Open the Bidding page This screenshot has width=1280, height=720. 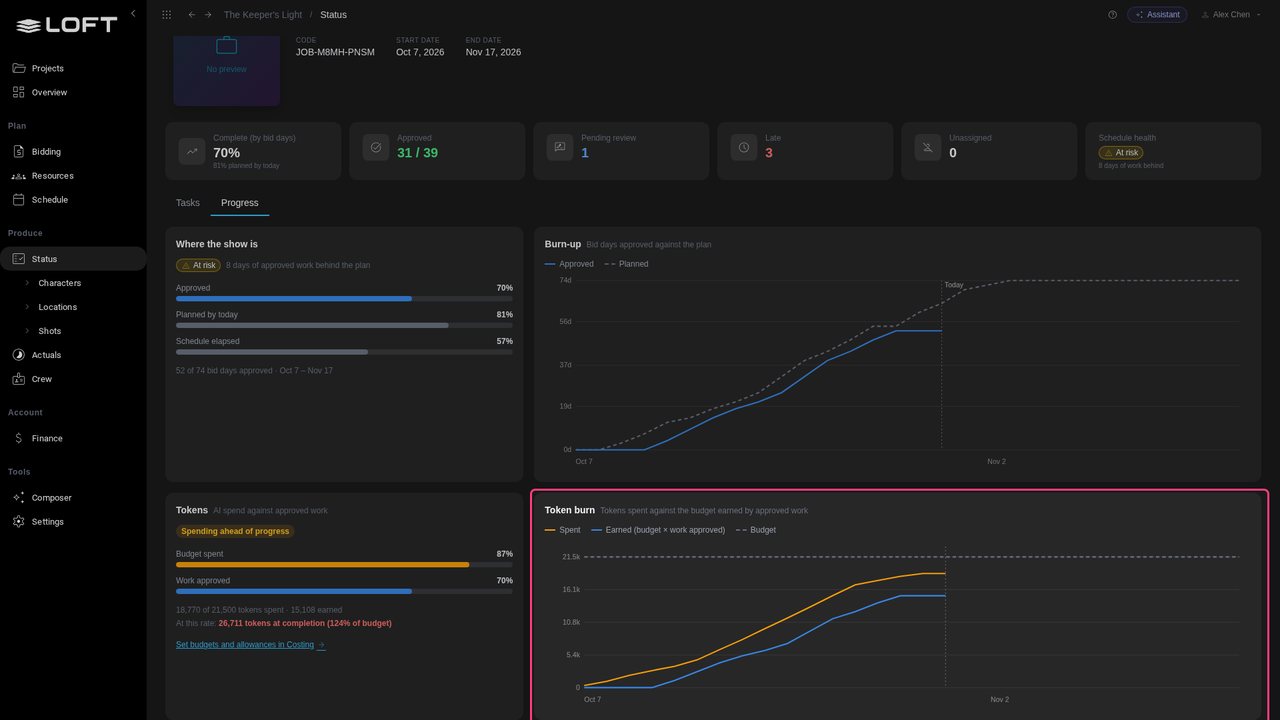tap(73, 152)
